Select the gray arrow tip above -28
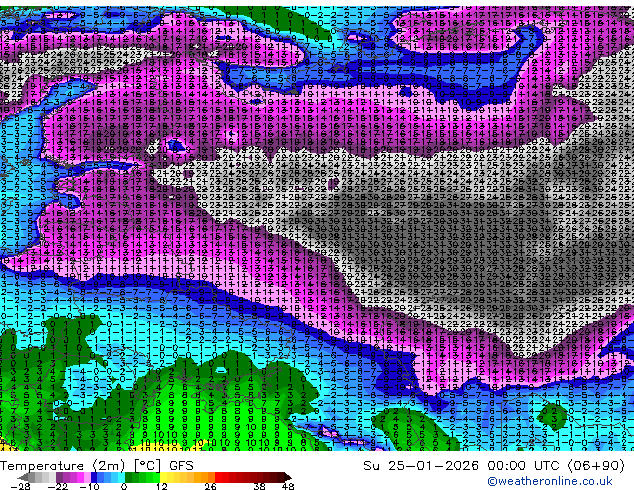The width and height of the screenshot is (634, 490). click(x=23, y=477)
